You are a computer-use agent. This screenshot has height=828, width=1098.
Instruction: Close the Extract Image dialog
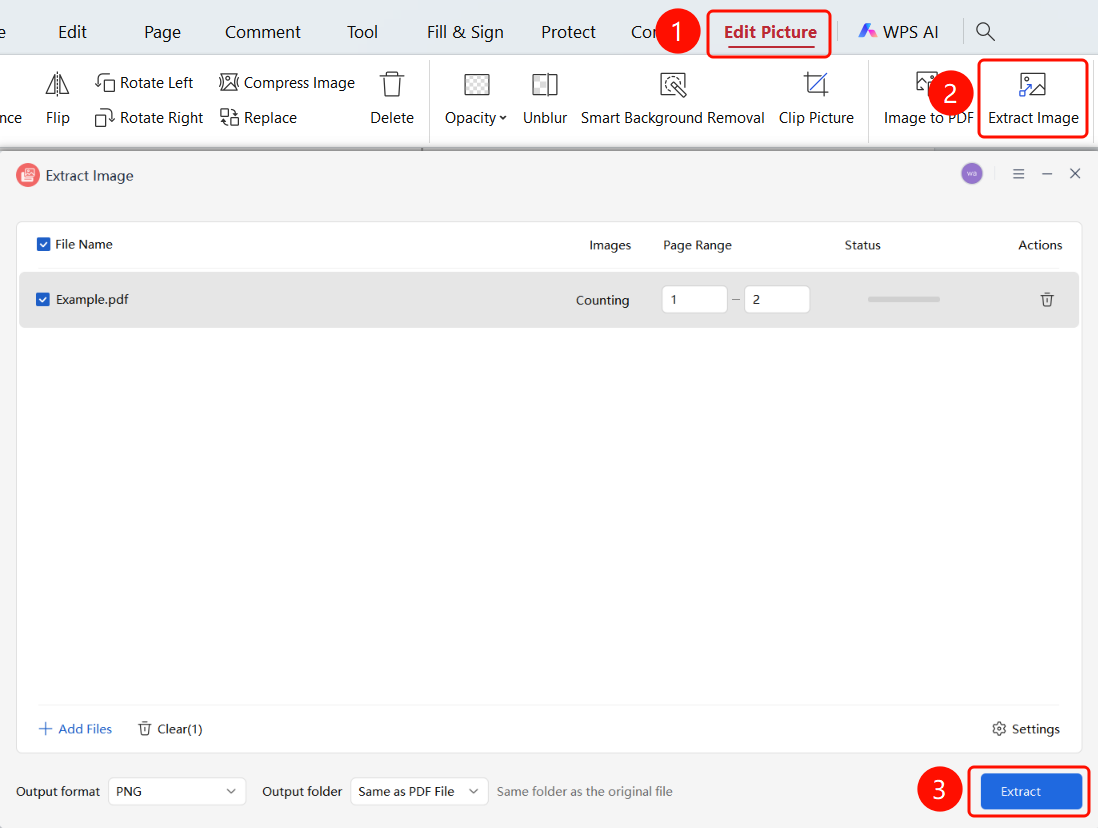(x=1075, y=174)
